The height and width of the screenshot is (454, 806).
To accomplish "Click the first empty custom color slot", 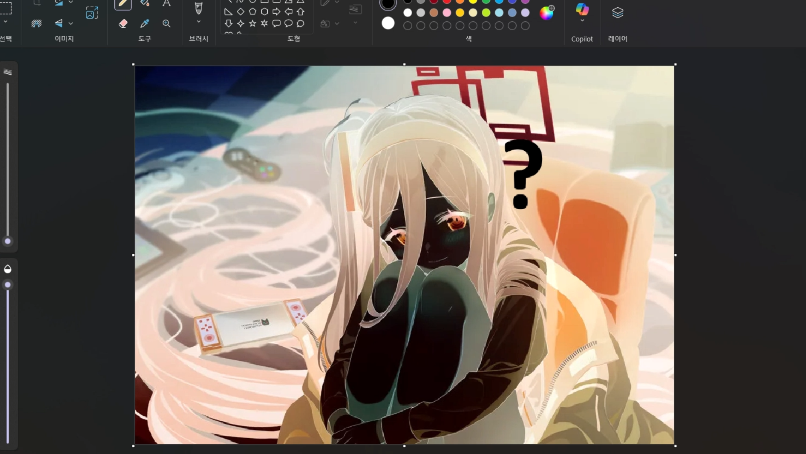I will 408,25.
